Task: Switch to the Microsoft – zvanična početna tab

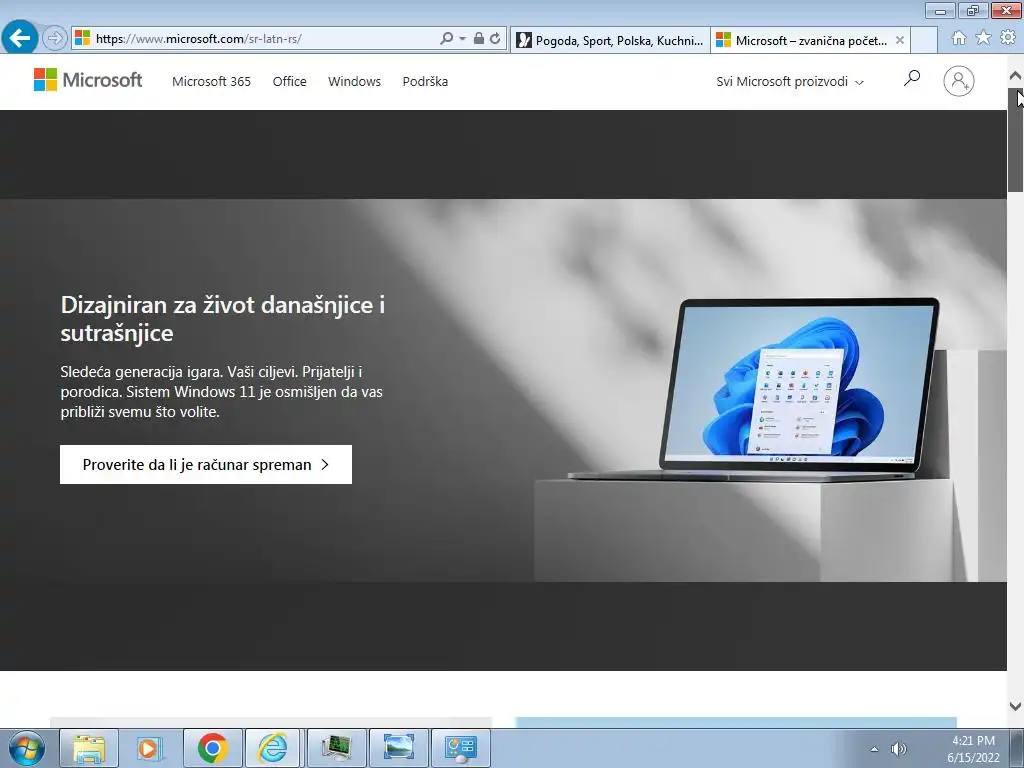Action: (810, 40)
